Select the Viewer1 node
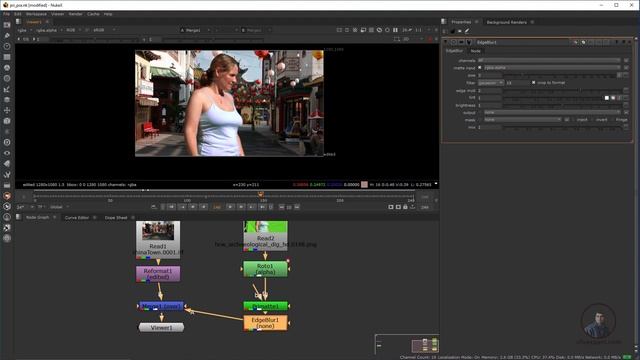 click(162, 327)
